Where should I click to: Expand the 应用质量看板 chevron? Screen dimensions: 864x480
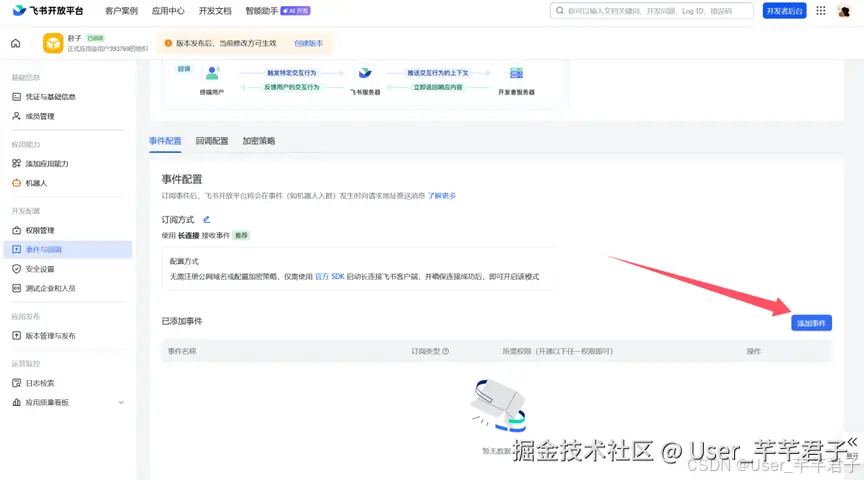[x=121, y=402]
